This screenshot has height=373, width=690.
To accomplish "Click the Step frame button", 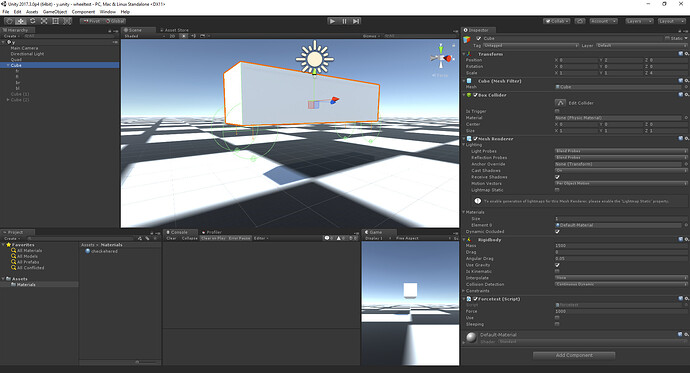I will click(356, 21).
